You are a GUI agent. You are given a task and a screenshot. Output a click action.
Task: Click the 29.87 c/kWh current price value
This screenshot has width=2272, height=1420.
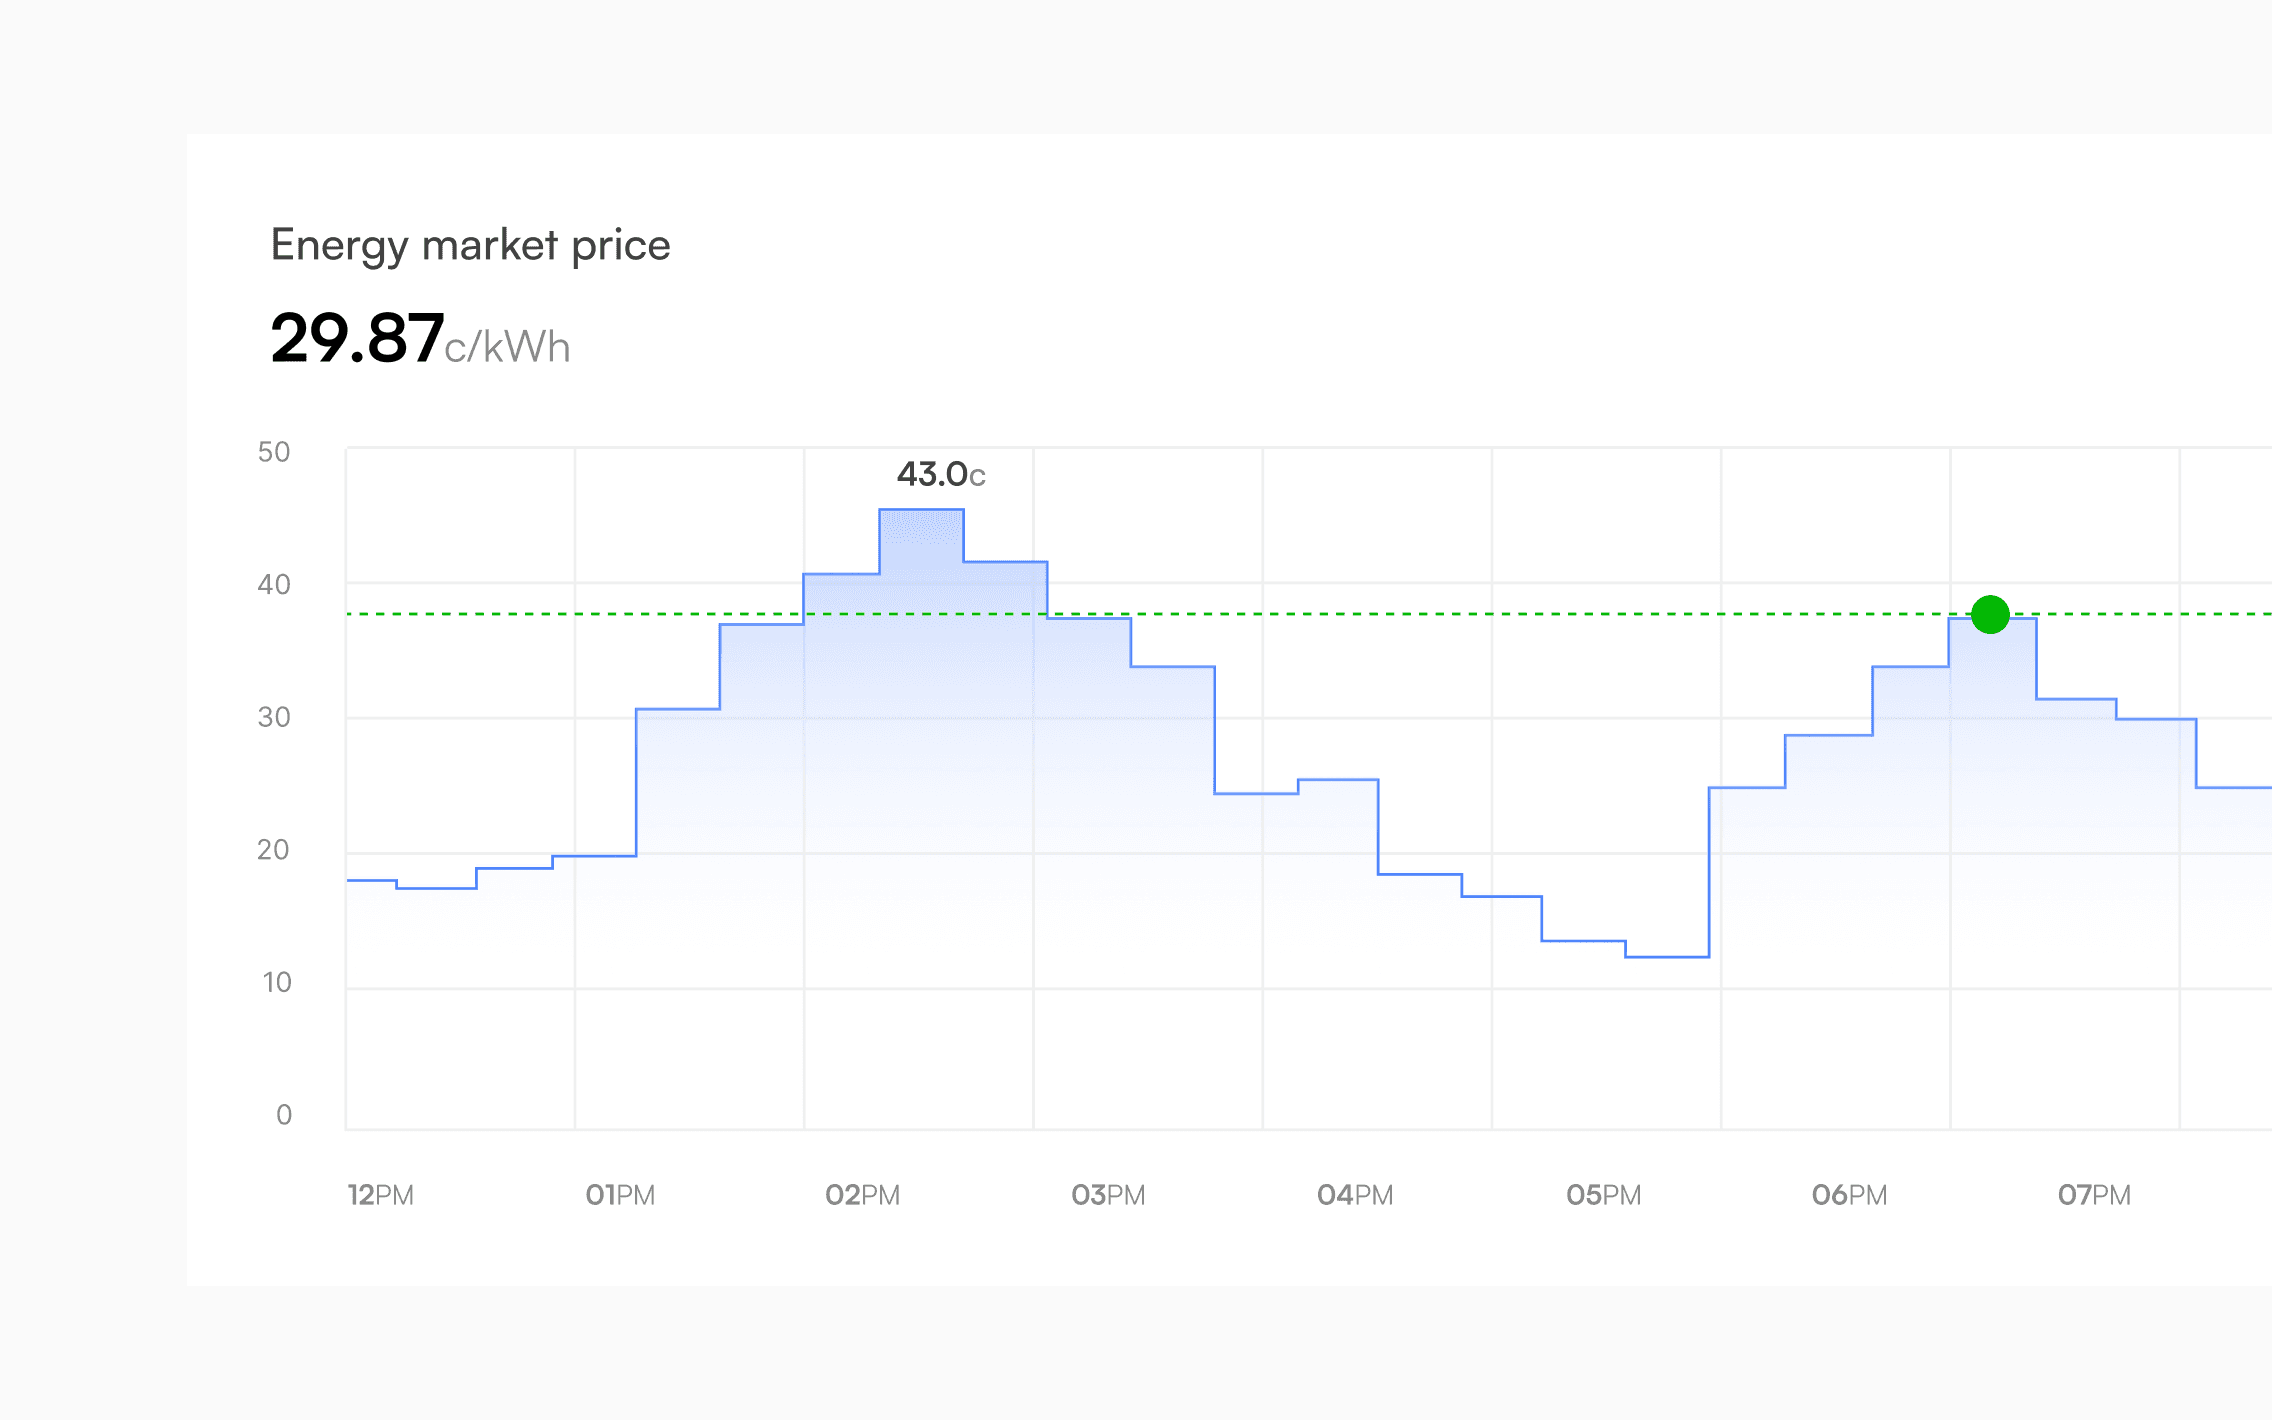coord(420,339)
